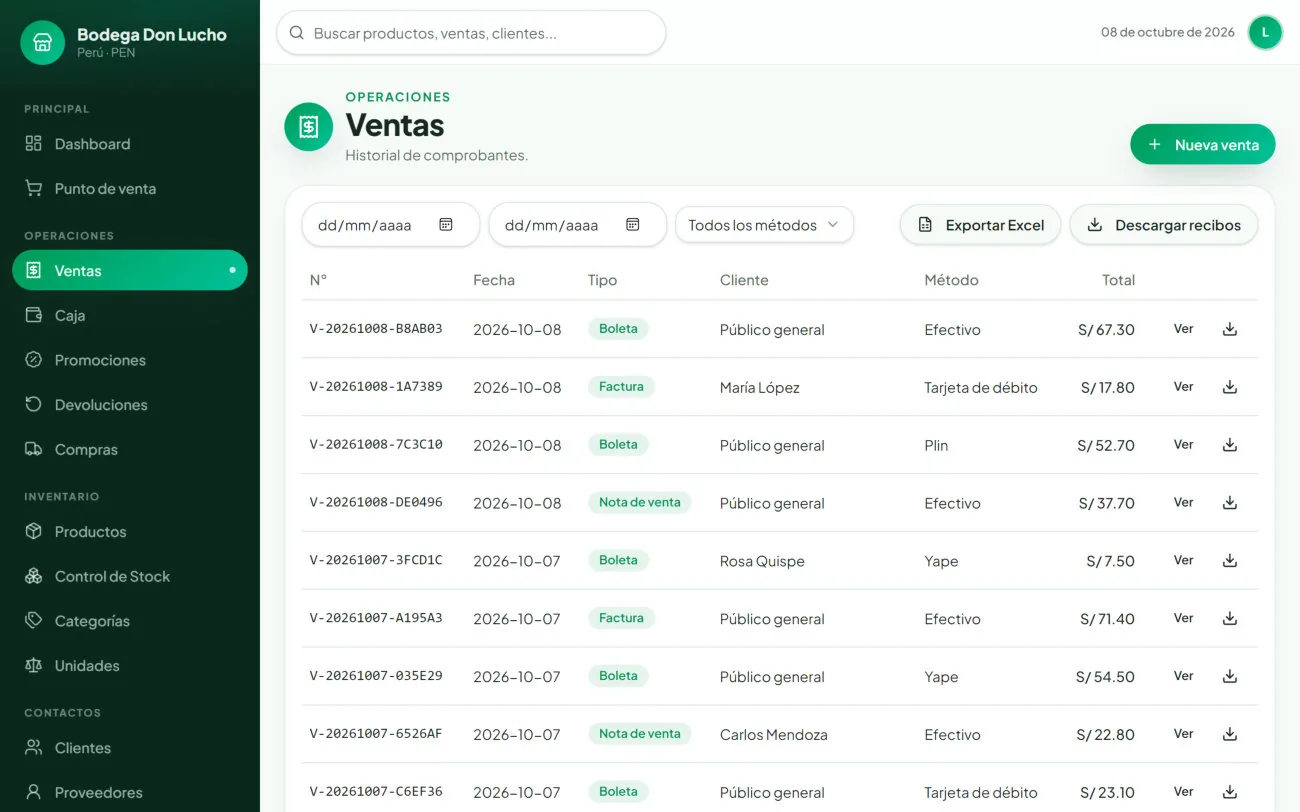Image resolution: width=1300 pixels, height=812 pixels.
Task: Open the Productos inventory page
Action: pos(130,532)
